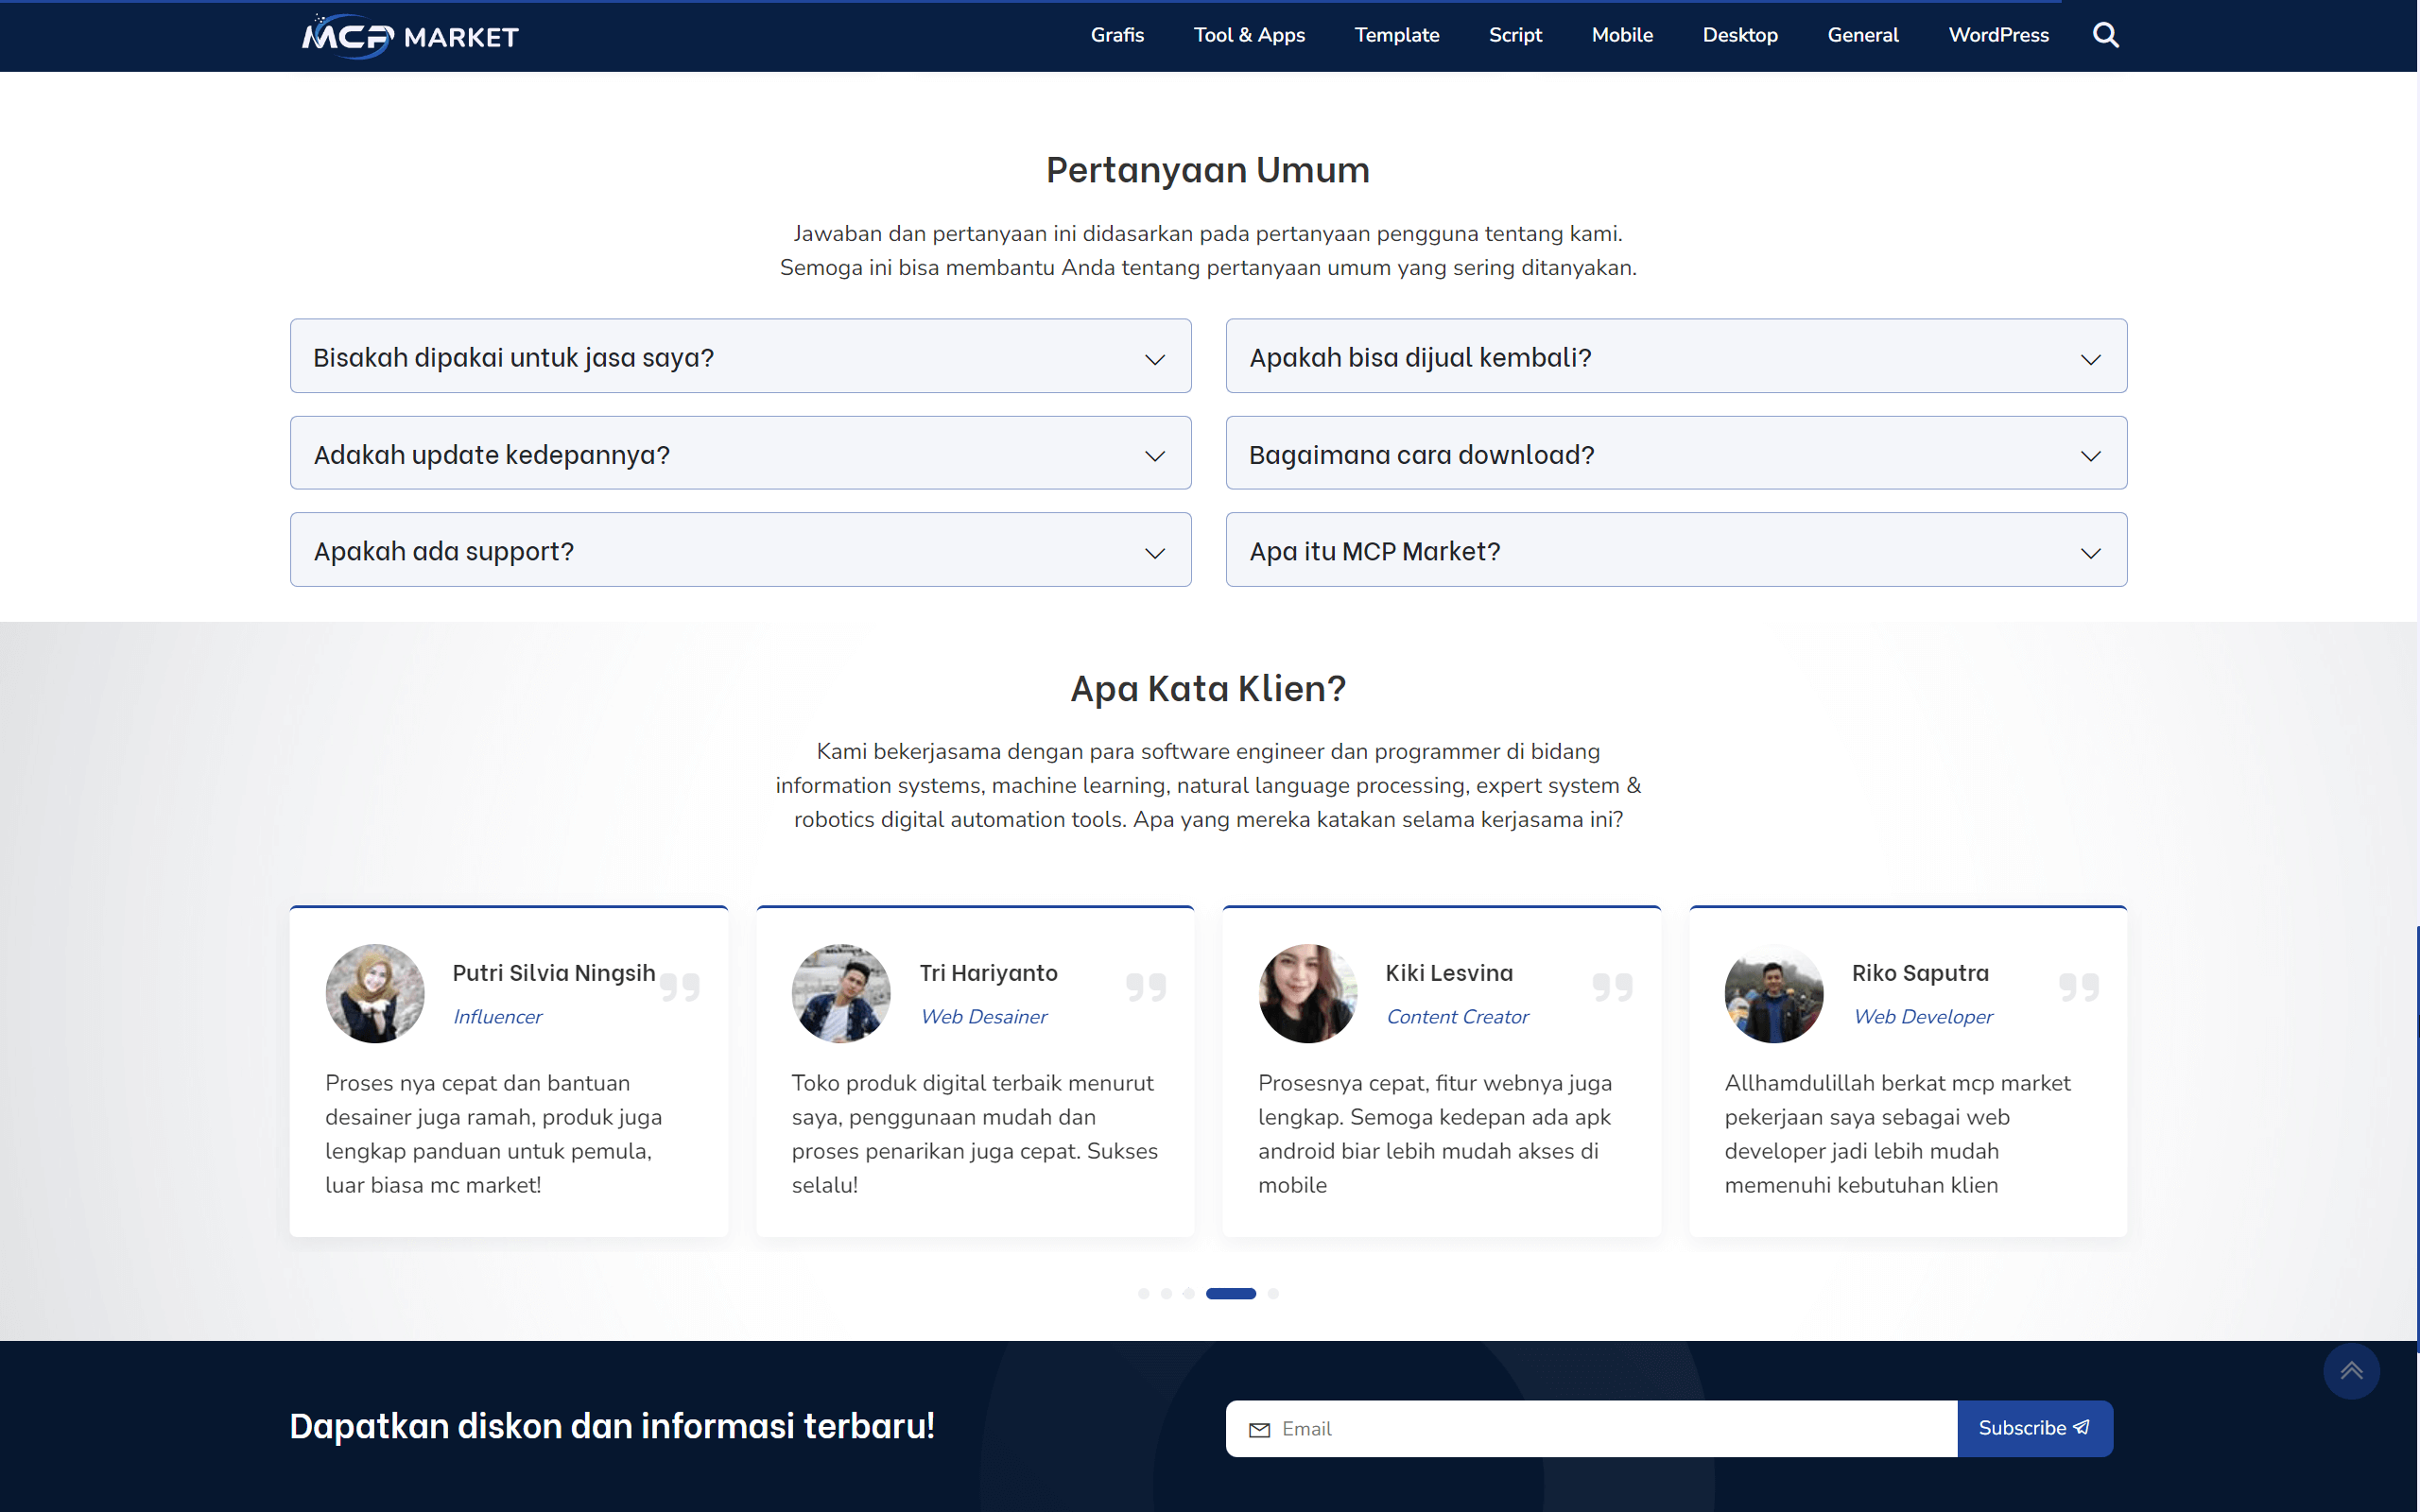2420x1512 pixels.
Task: Expand 'Bagaimana cara download?' question
Action: point(1676,453)
